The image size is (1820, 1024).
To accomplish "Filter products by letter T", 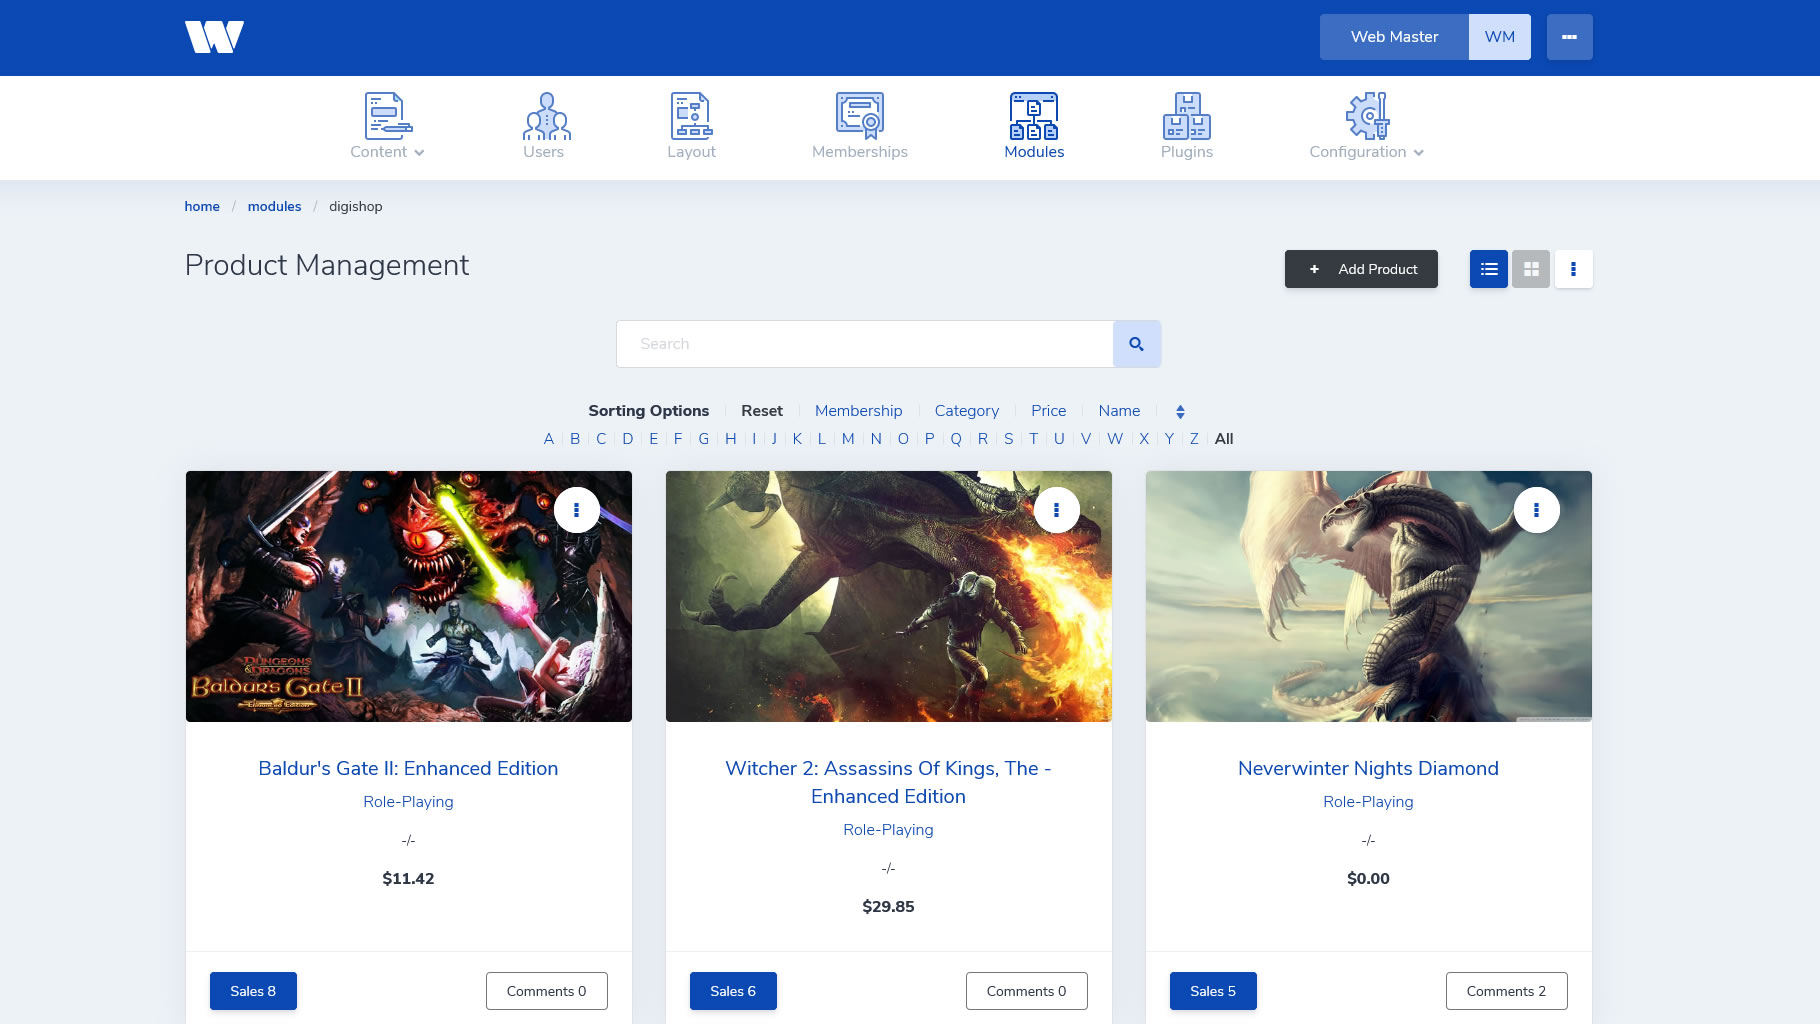I will [1034, 439].
